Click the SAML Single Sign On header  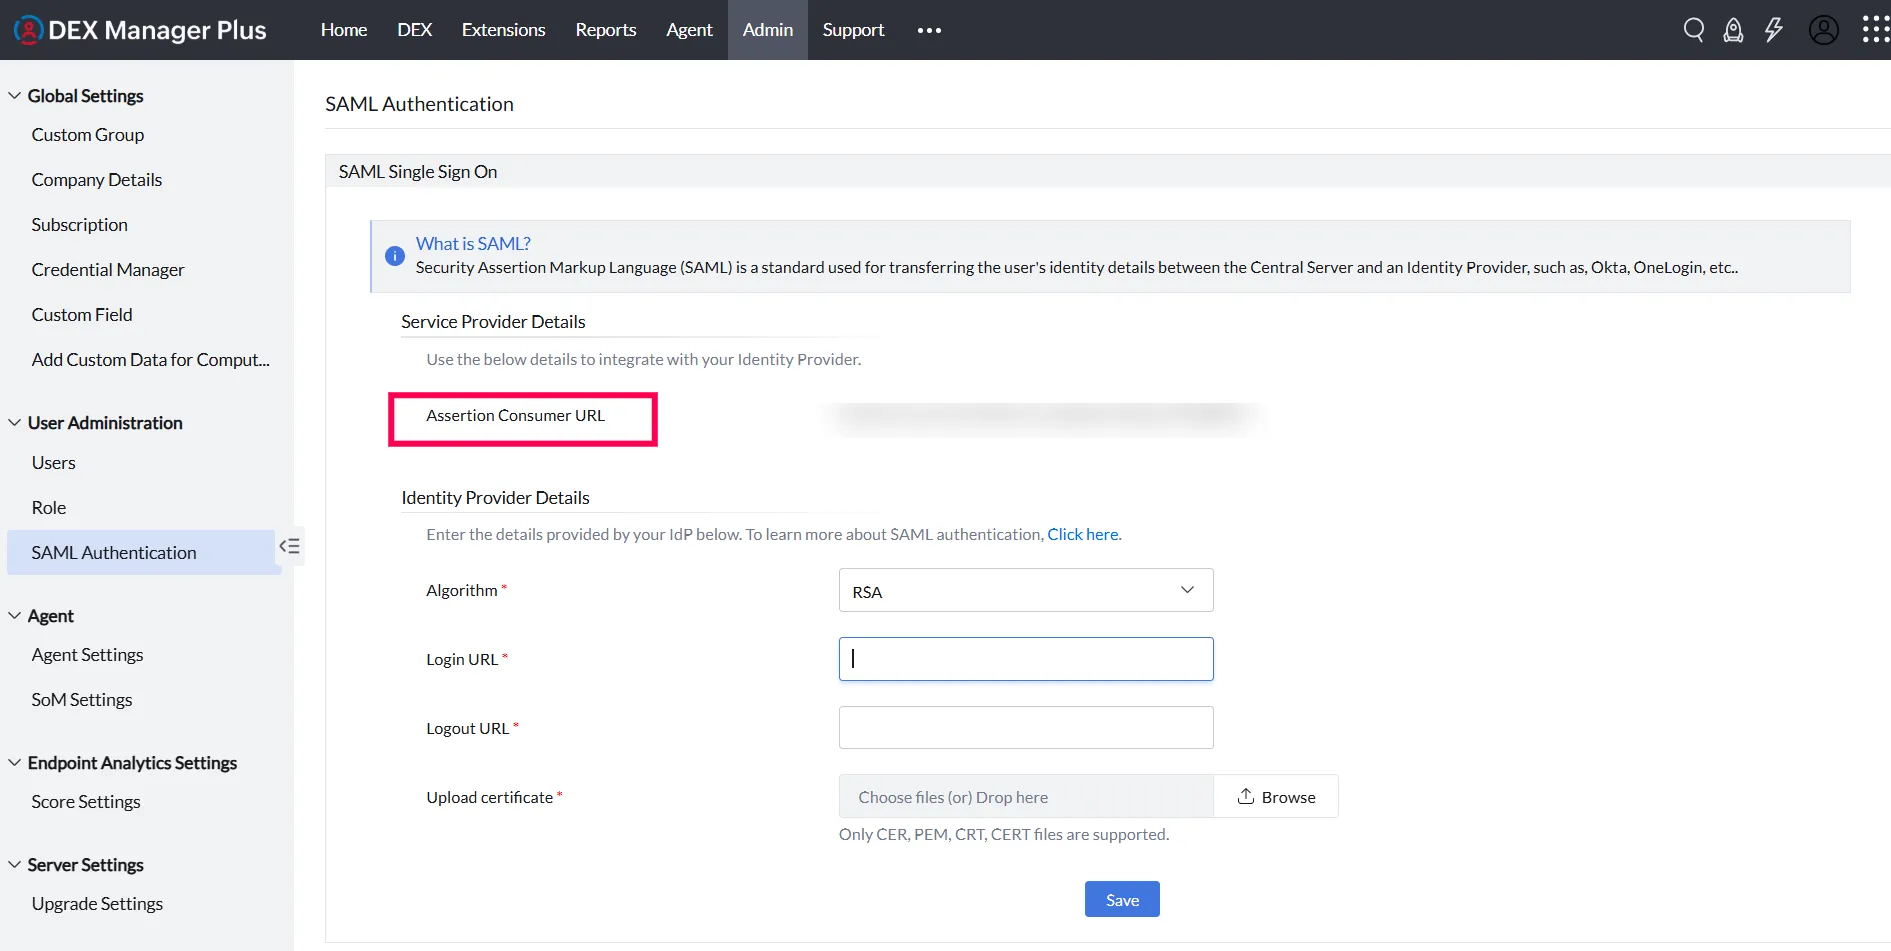point(418,172)
